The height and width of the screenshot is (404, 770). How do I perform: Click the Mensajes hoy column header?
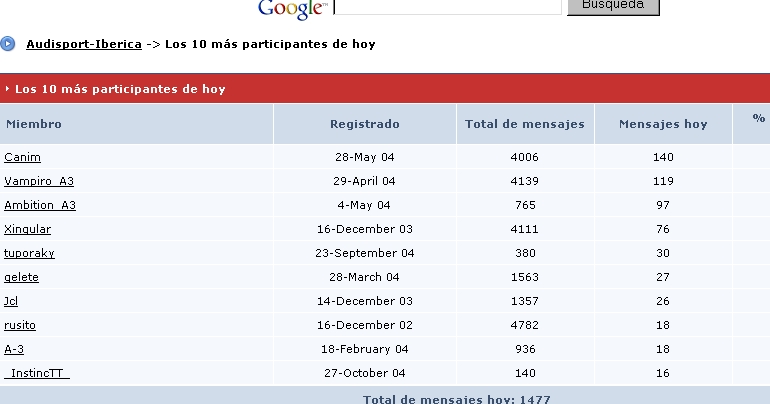663,124
